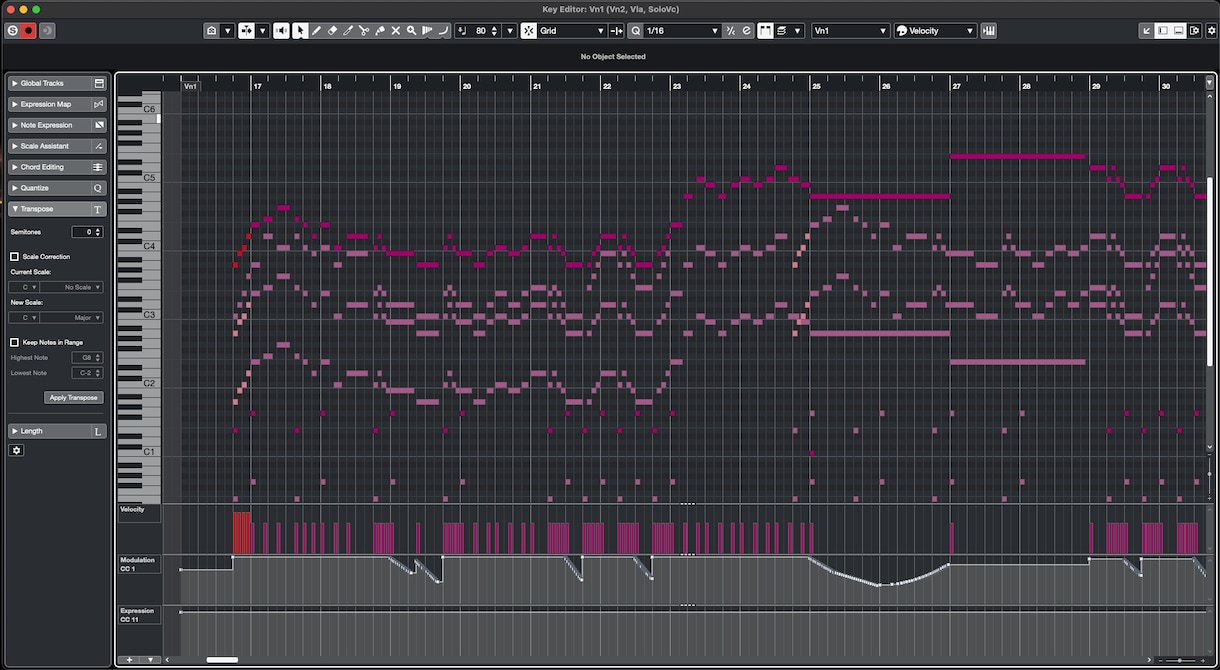This screenshot has width=1220, height=670.
Task: Click the Edit Active Part Only icon
Action: click(781, 31)
